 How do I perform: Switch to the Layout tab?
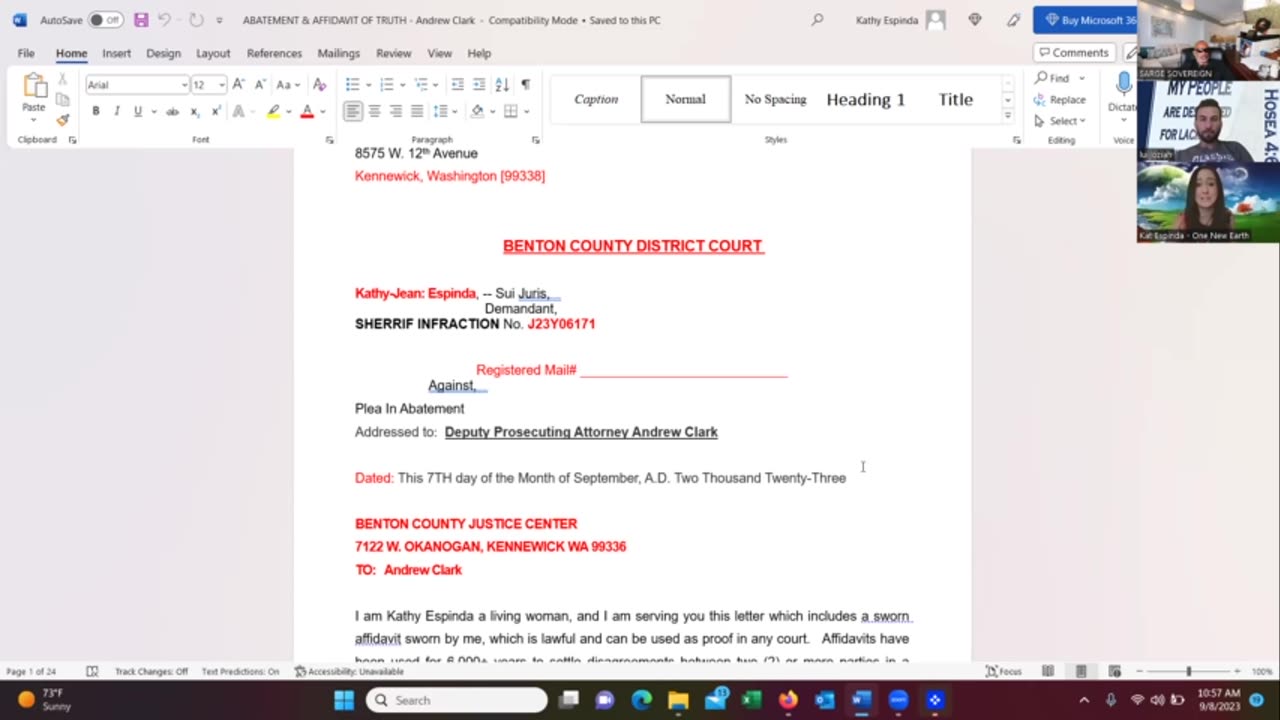[213, 53]
